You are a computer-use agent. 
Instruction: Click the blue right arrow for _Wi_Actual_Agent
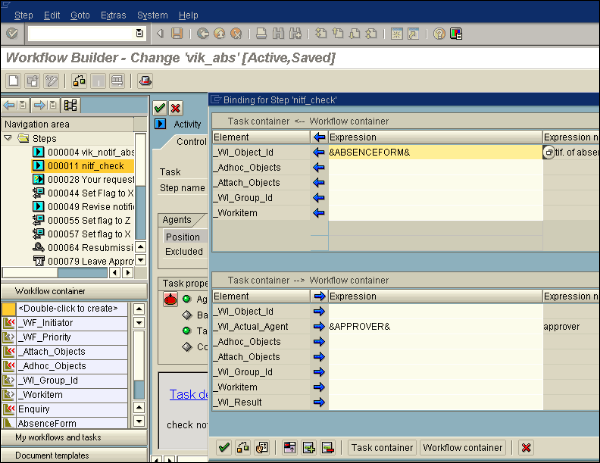click(x=319, y=326)
